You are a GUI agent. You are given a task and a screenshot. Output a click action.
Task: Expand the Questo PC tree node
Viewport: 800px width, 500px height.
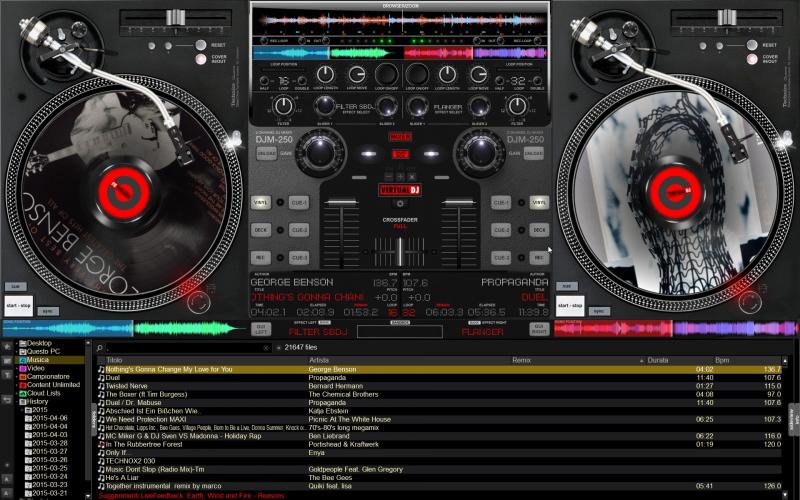point(16,352)
